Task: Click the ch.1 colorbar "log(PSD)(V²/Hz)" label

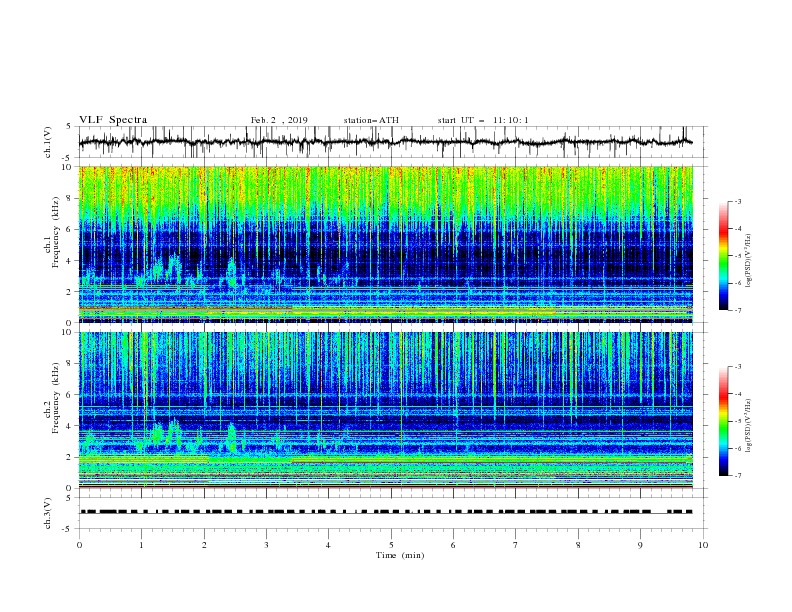Action: 750,261
